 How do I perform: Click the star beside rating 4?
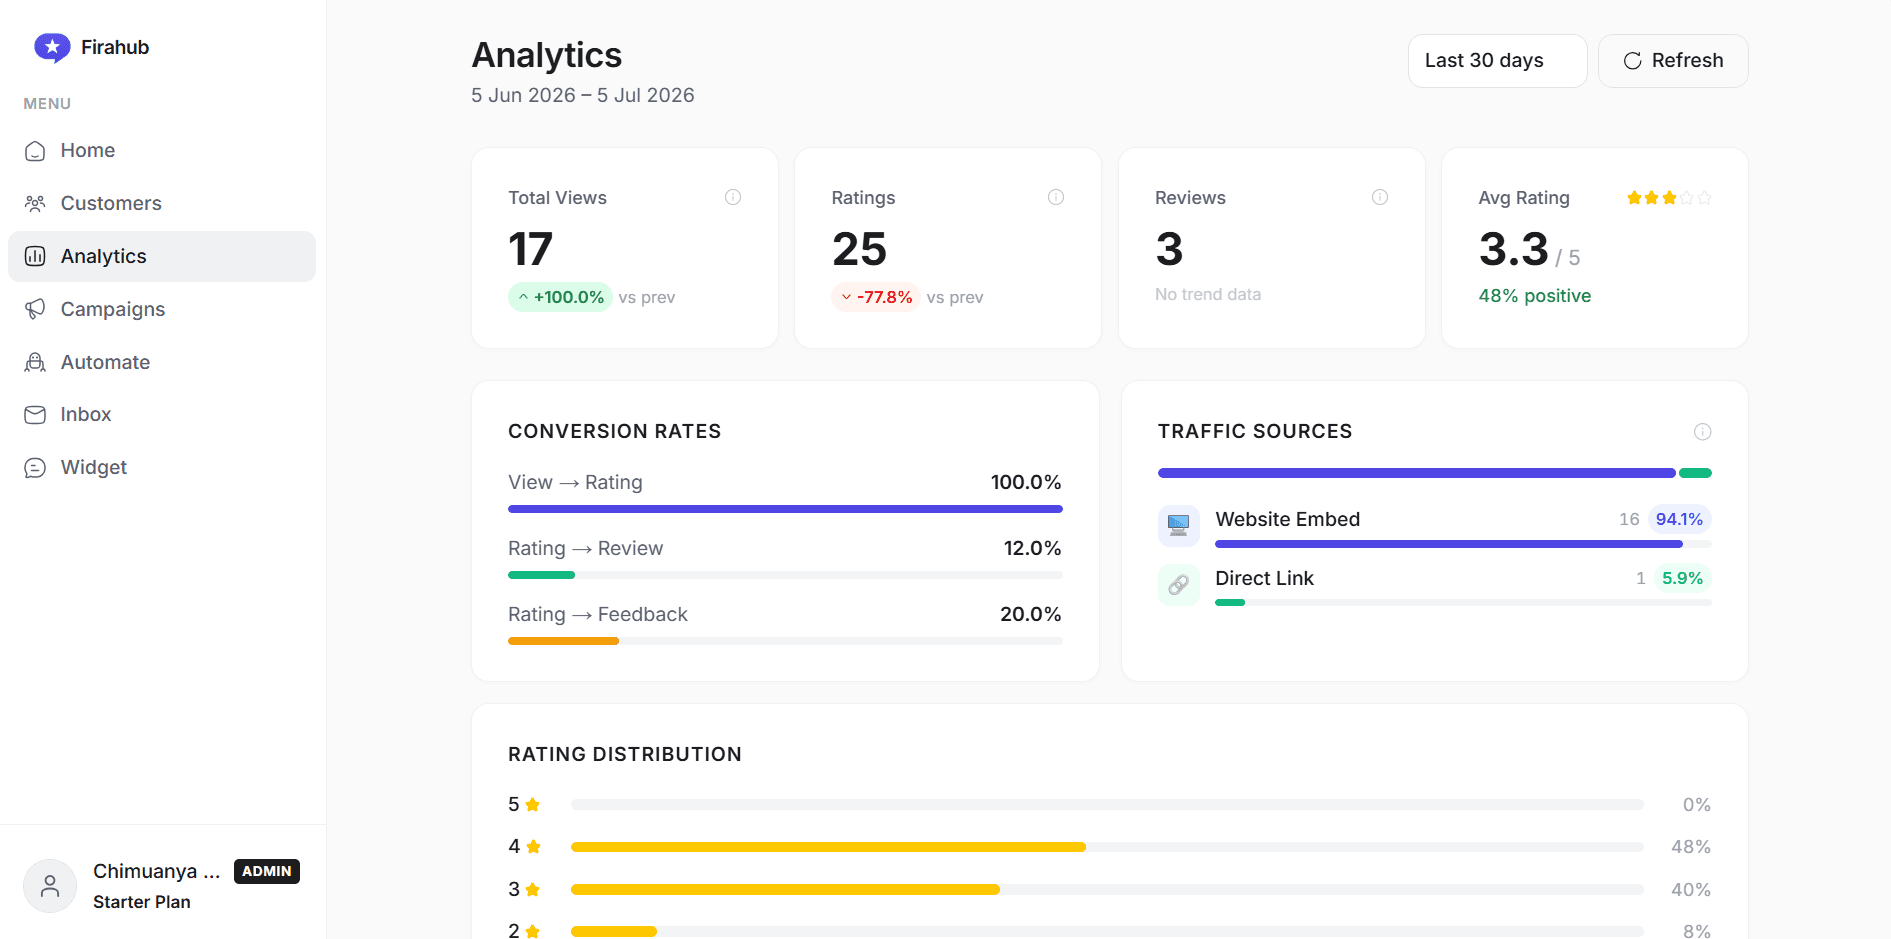click(533, 847)
